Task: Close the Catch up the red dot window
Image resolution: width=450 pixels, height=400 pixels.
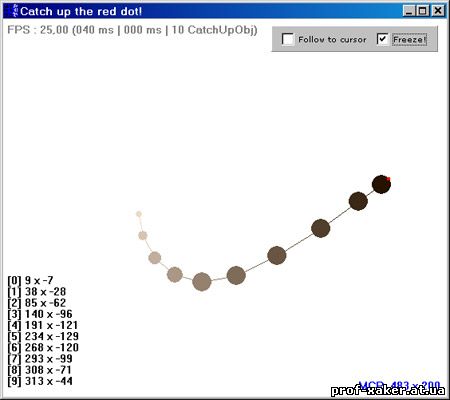Action: coord(438,11)
